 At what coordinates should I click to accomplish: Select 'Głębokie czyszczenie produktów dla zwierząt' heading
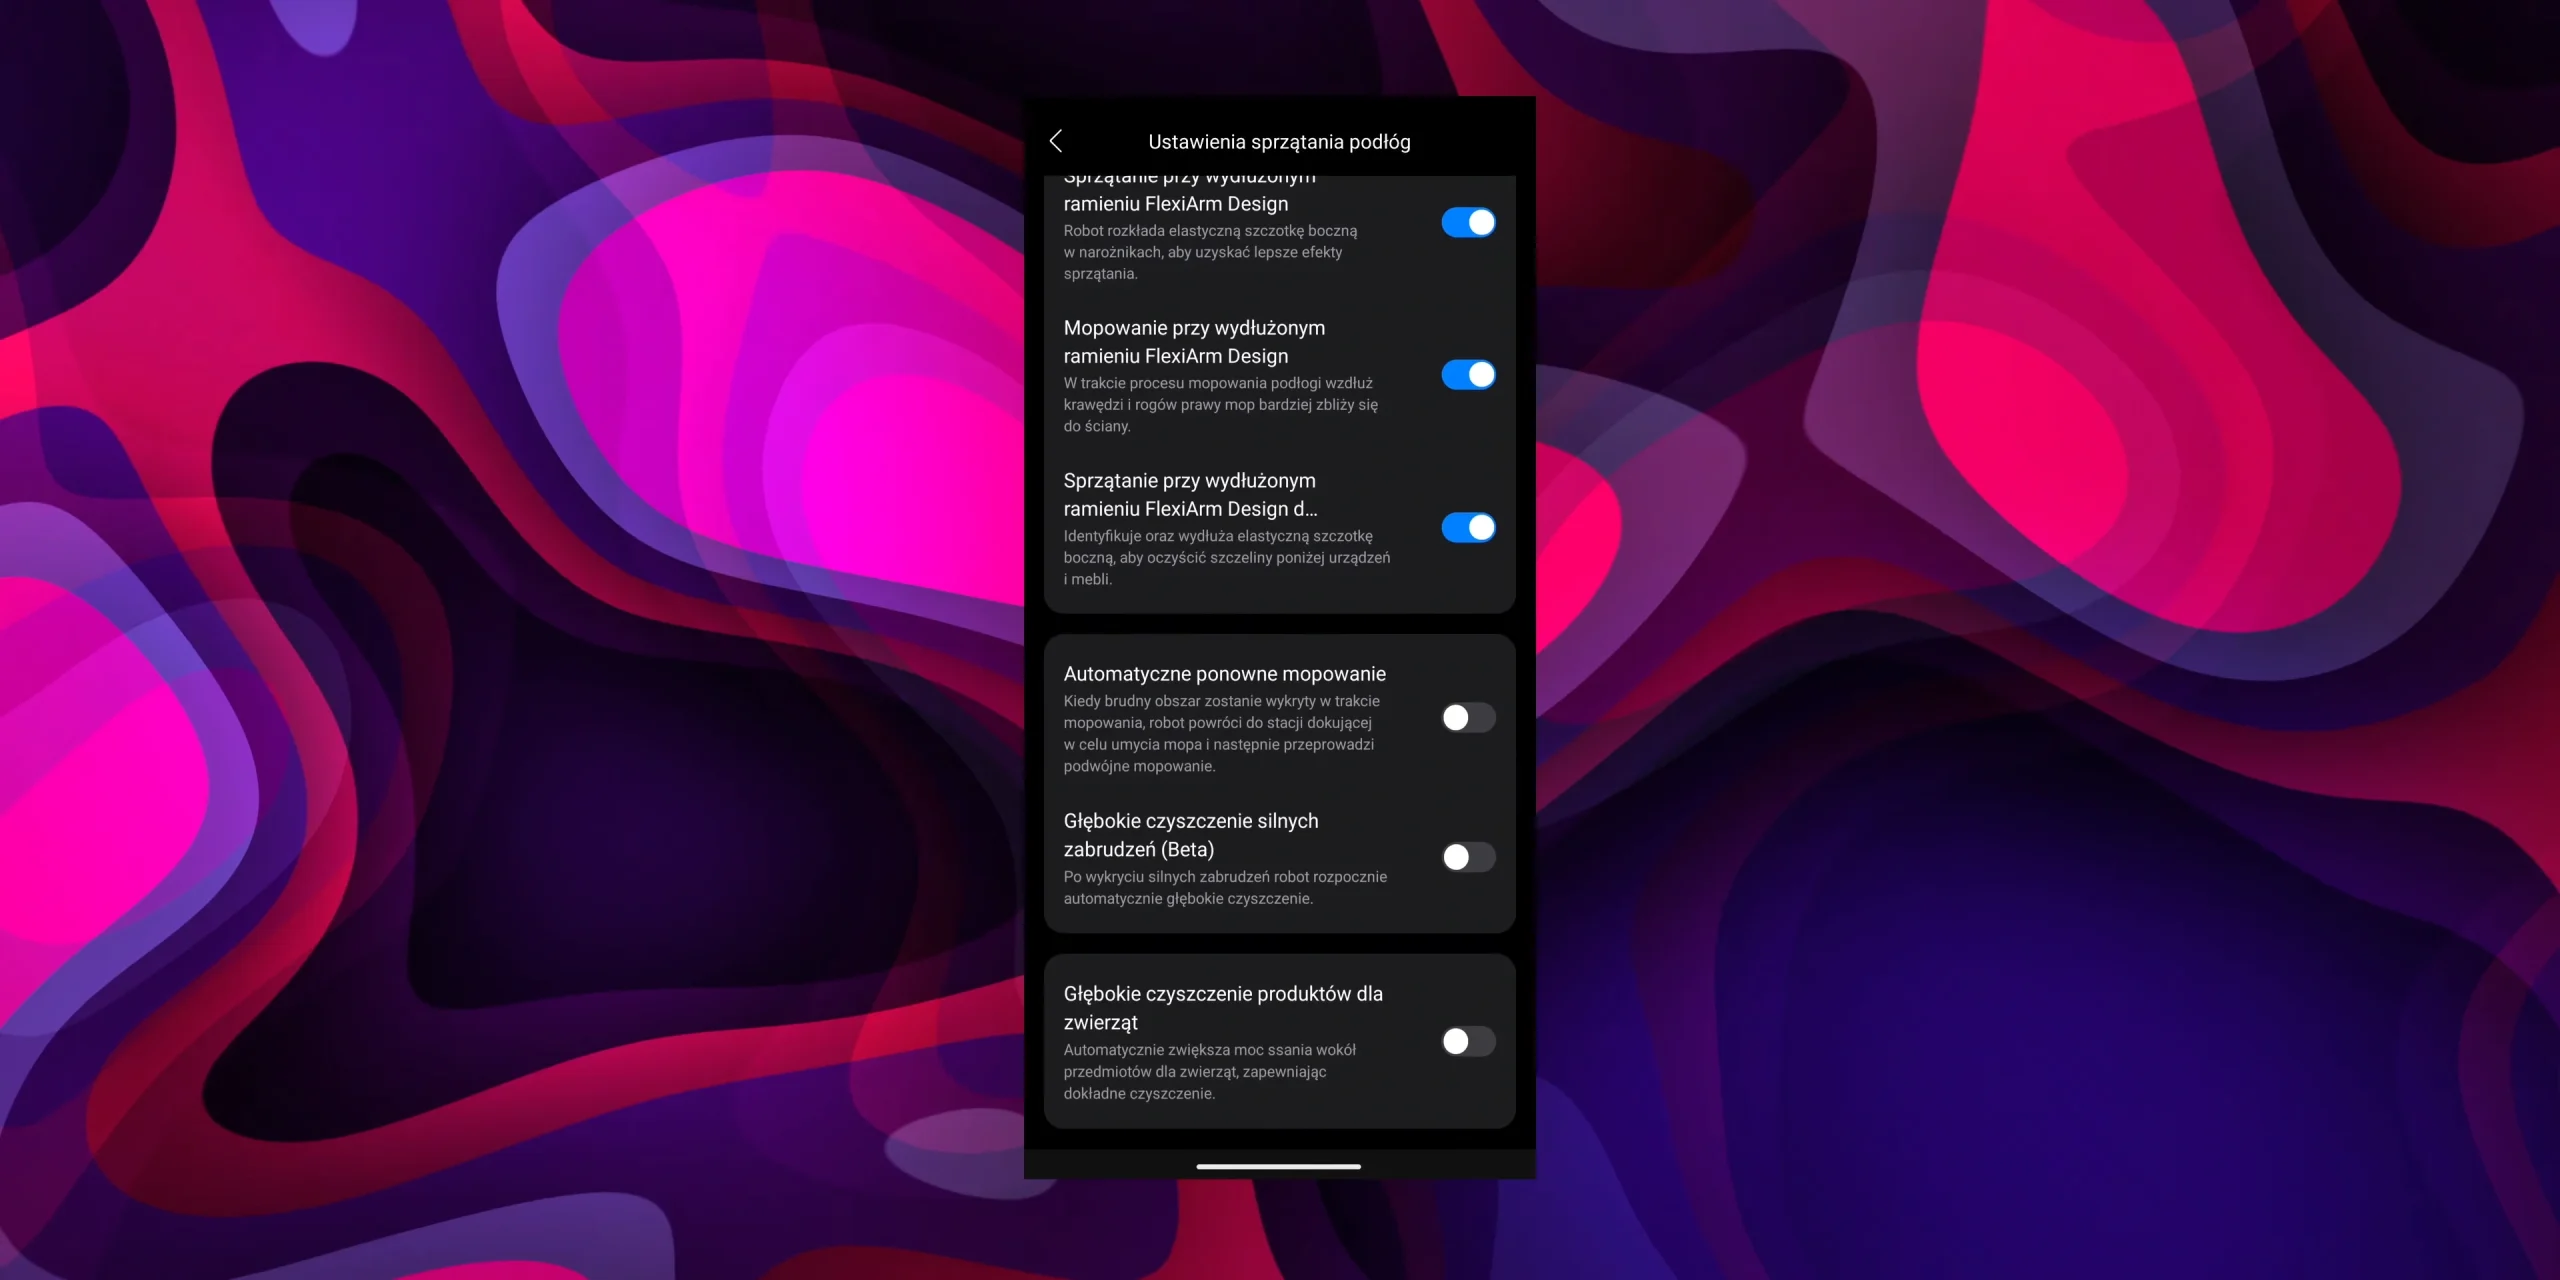(1222, 1008)
